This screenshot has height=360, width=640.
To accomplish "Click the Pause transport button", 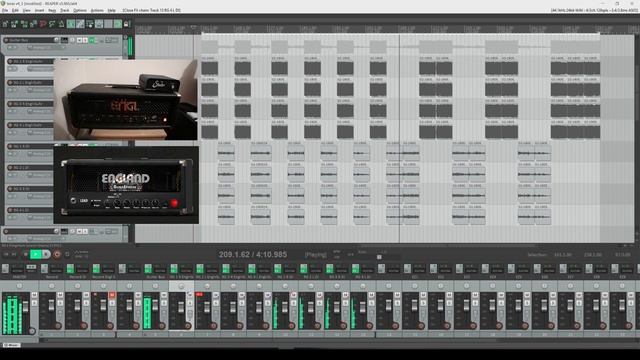I will tap(47, 254).
